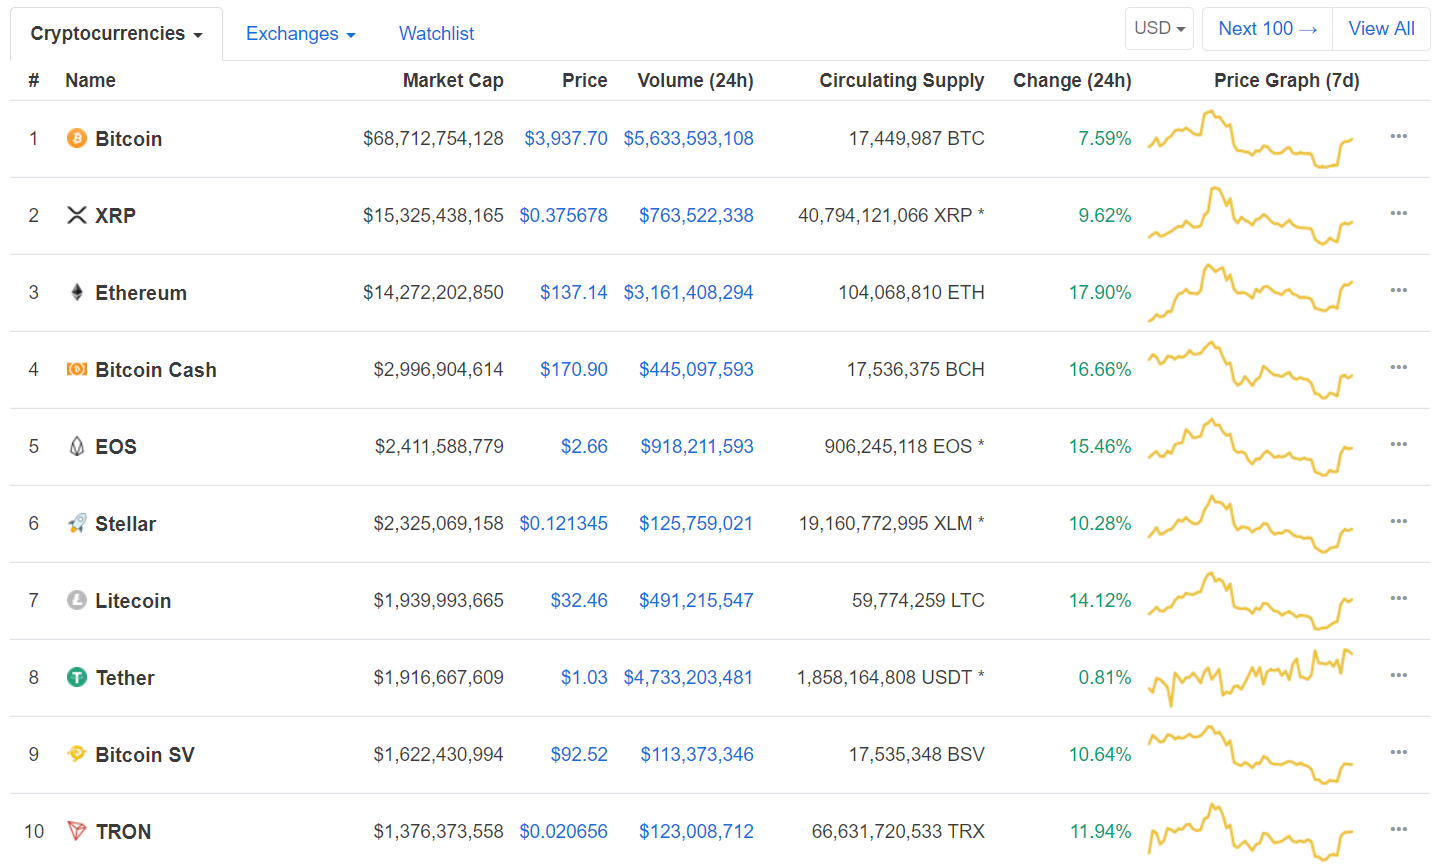Click Bitcoin volume $5,633,593,108
Viewport: 1445px width, 864px height.
click(x=689, y=139)
